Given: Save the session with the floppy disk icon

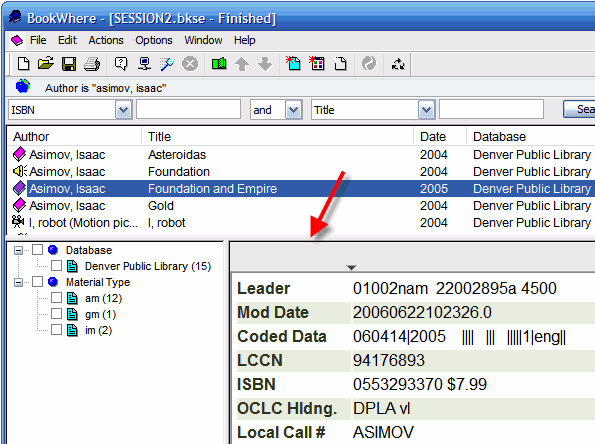Looking at the screenshot, I should pos(69,64).
